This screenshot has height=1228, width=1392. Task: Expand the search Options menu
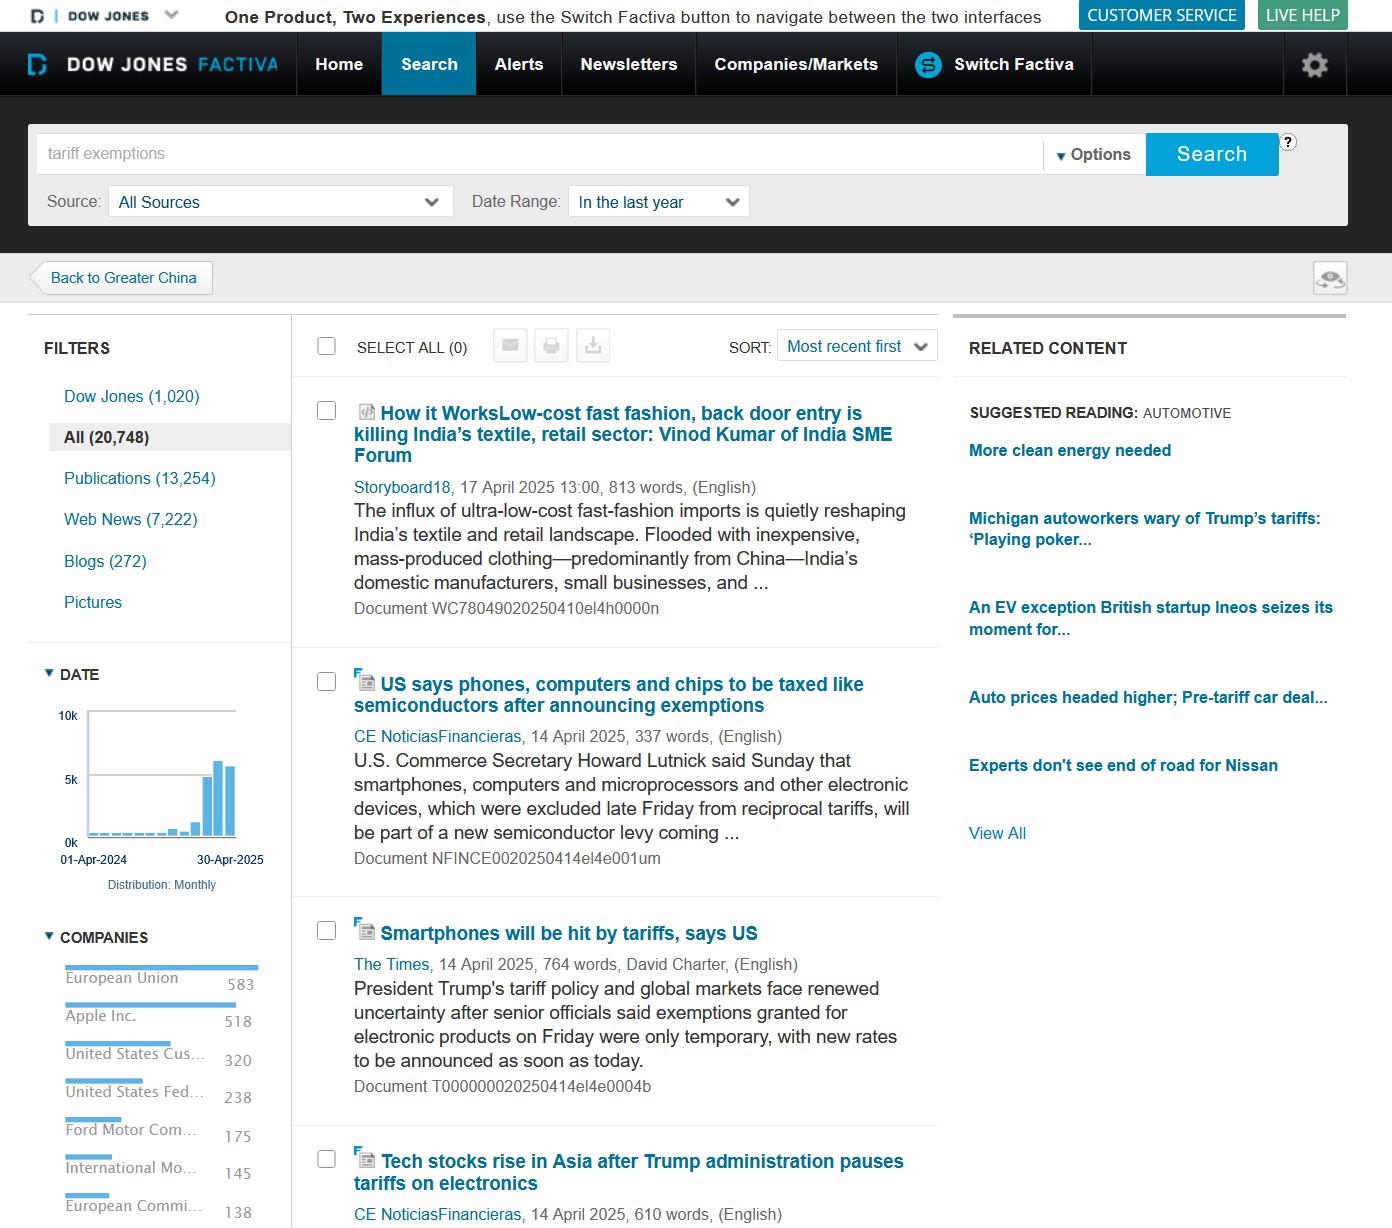tap(1093, 155)
